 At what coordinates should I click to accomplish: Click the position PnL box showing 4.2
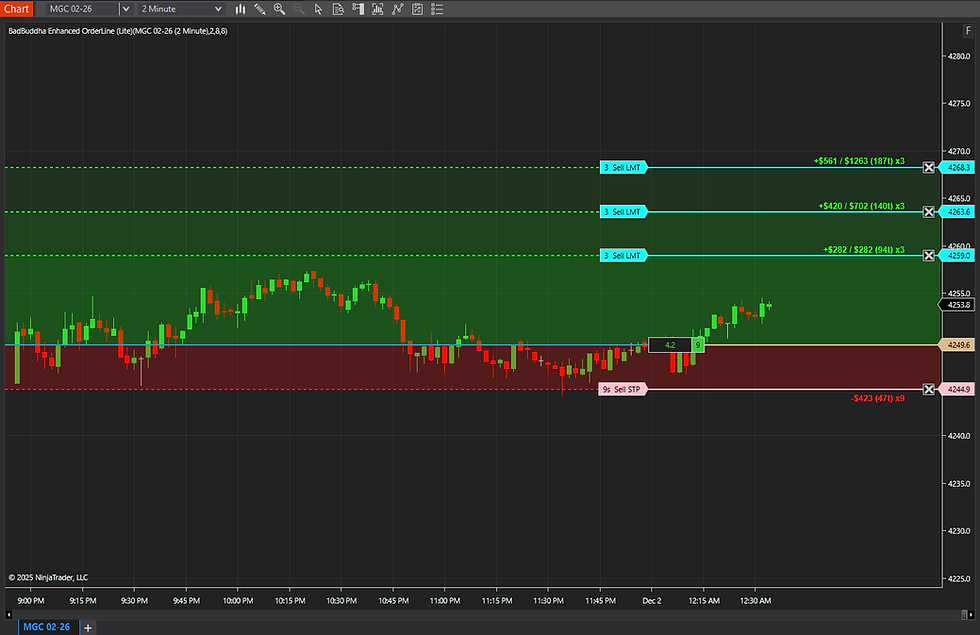click(x=670, y=345)
